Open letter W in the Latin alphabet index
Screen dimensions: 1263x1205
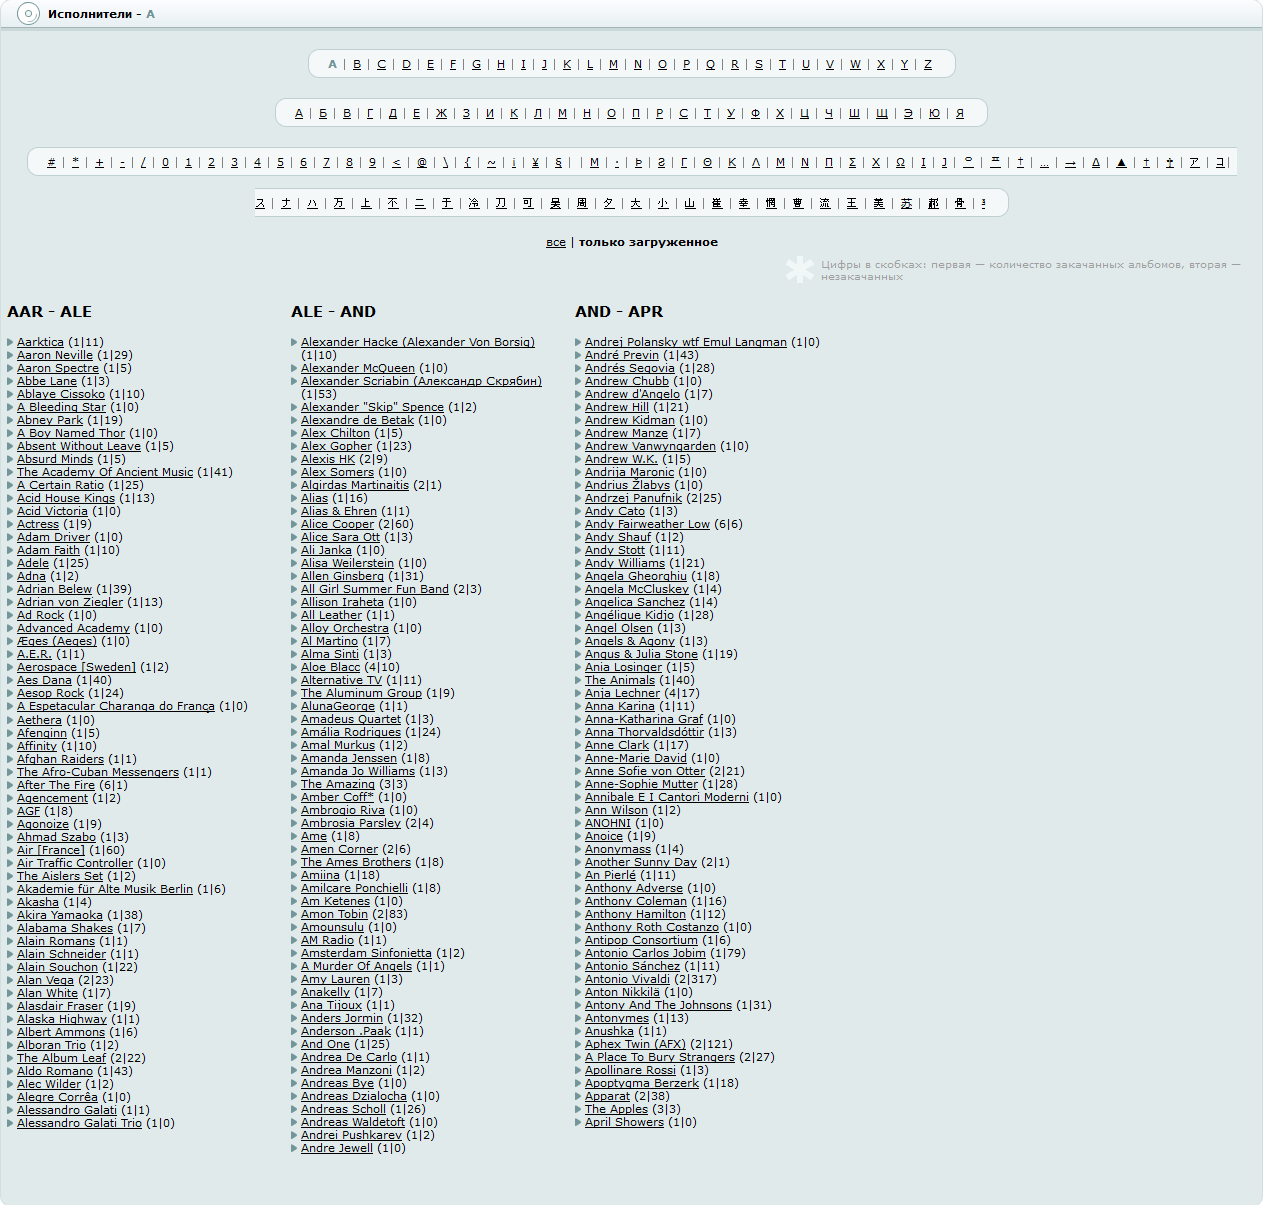[x=855, y=64]
